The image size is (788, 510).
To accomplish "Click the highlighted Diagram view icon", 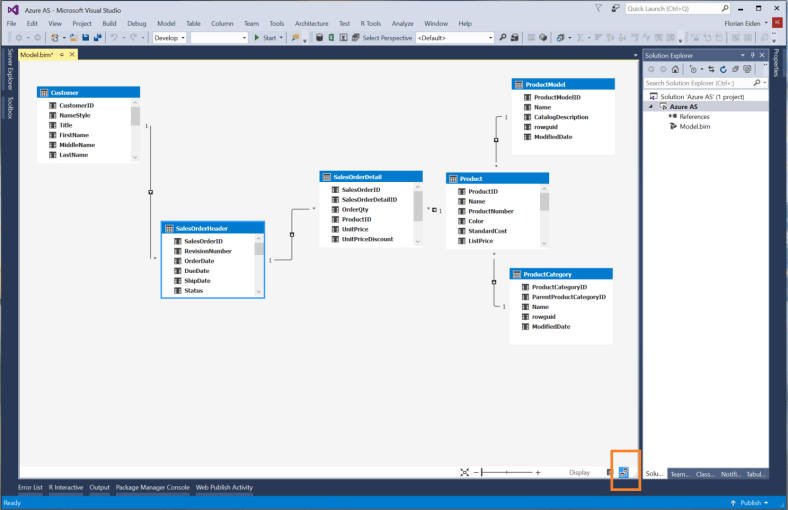I will click(x=625, y=472).
